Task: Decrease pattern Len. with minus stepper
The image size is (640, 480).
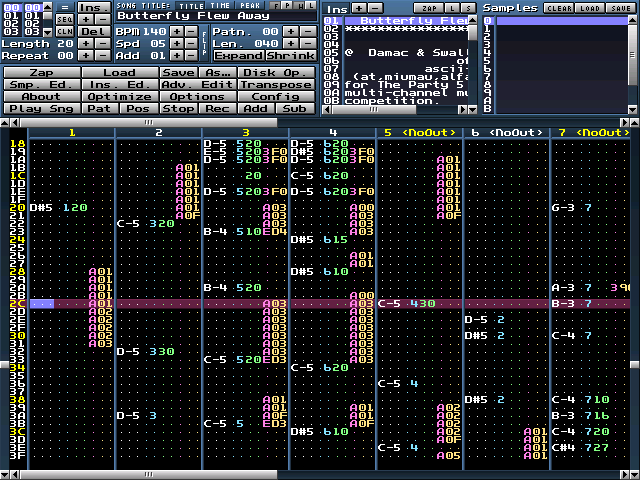Action: pyautogui.click(x=307, y=43)
